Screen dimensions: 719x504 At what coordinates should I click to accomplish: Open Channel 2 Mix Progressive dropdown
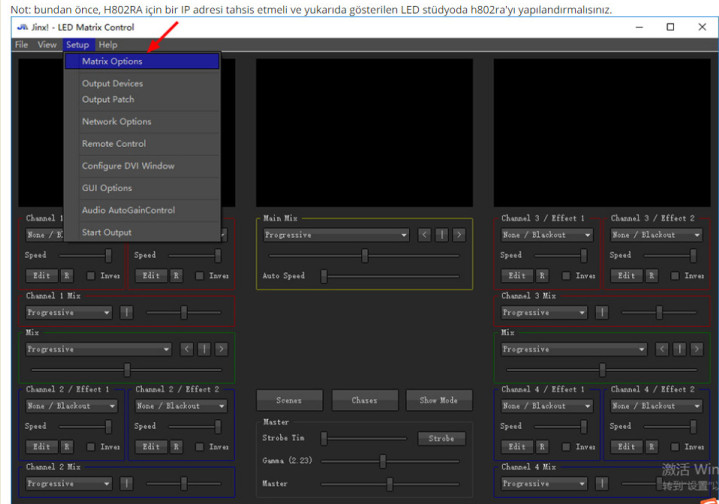[x=68, y=483]
